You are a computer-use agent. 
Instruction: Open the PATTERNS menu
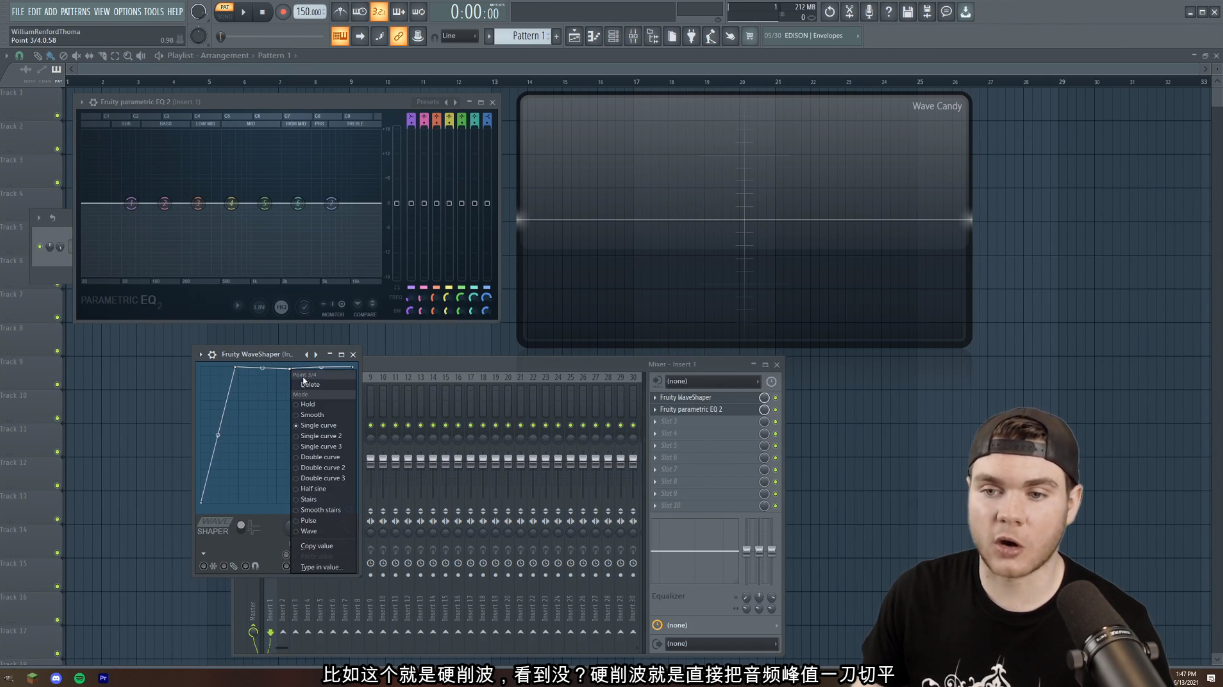click(75, 12)
